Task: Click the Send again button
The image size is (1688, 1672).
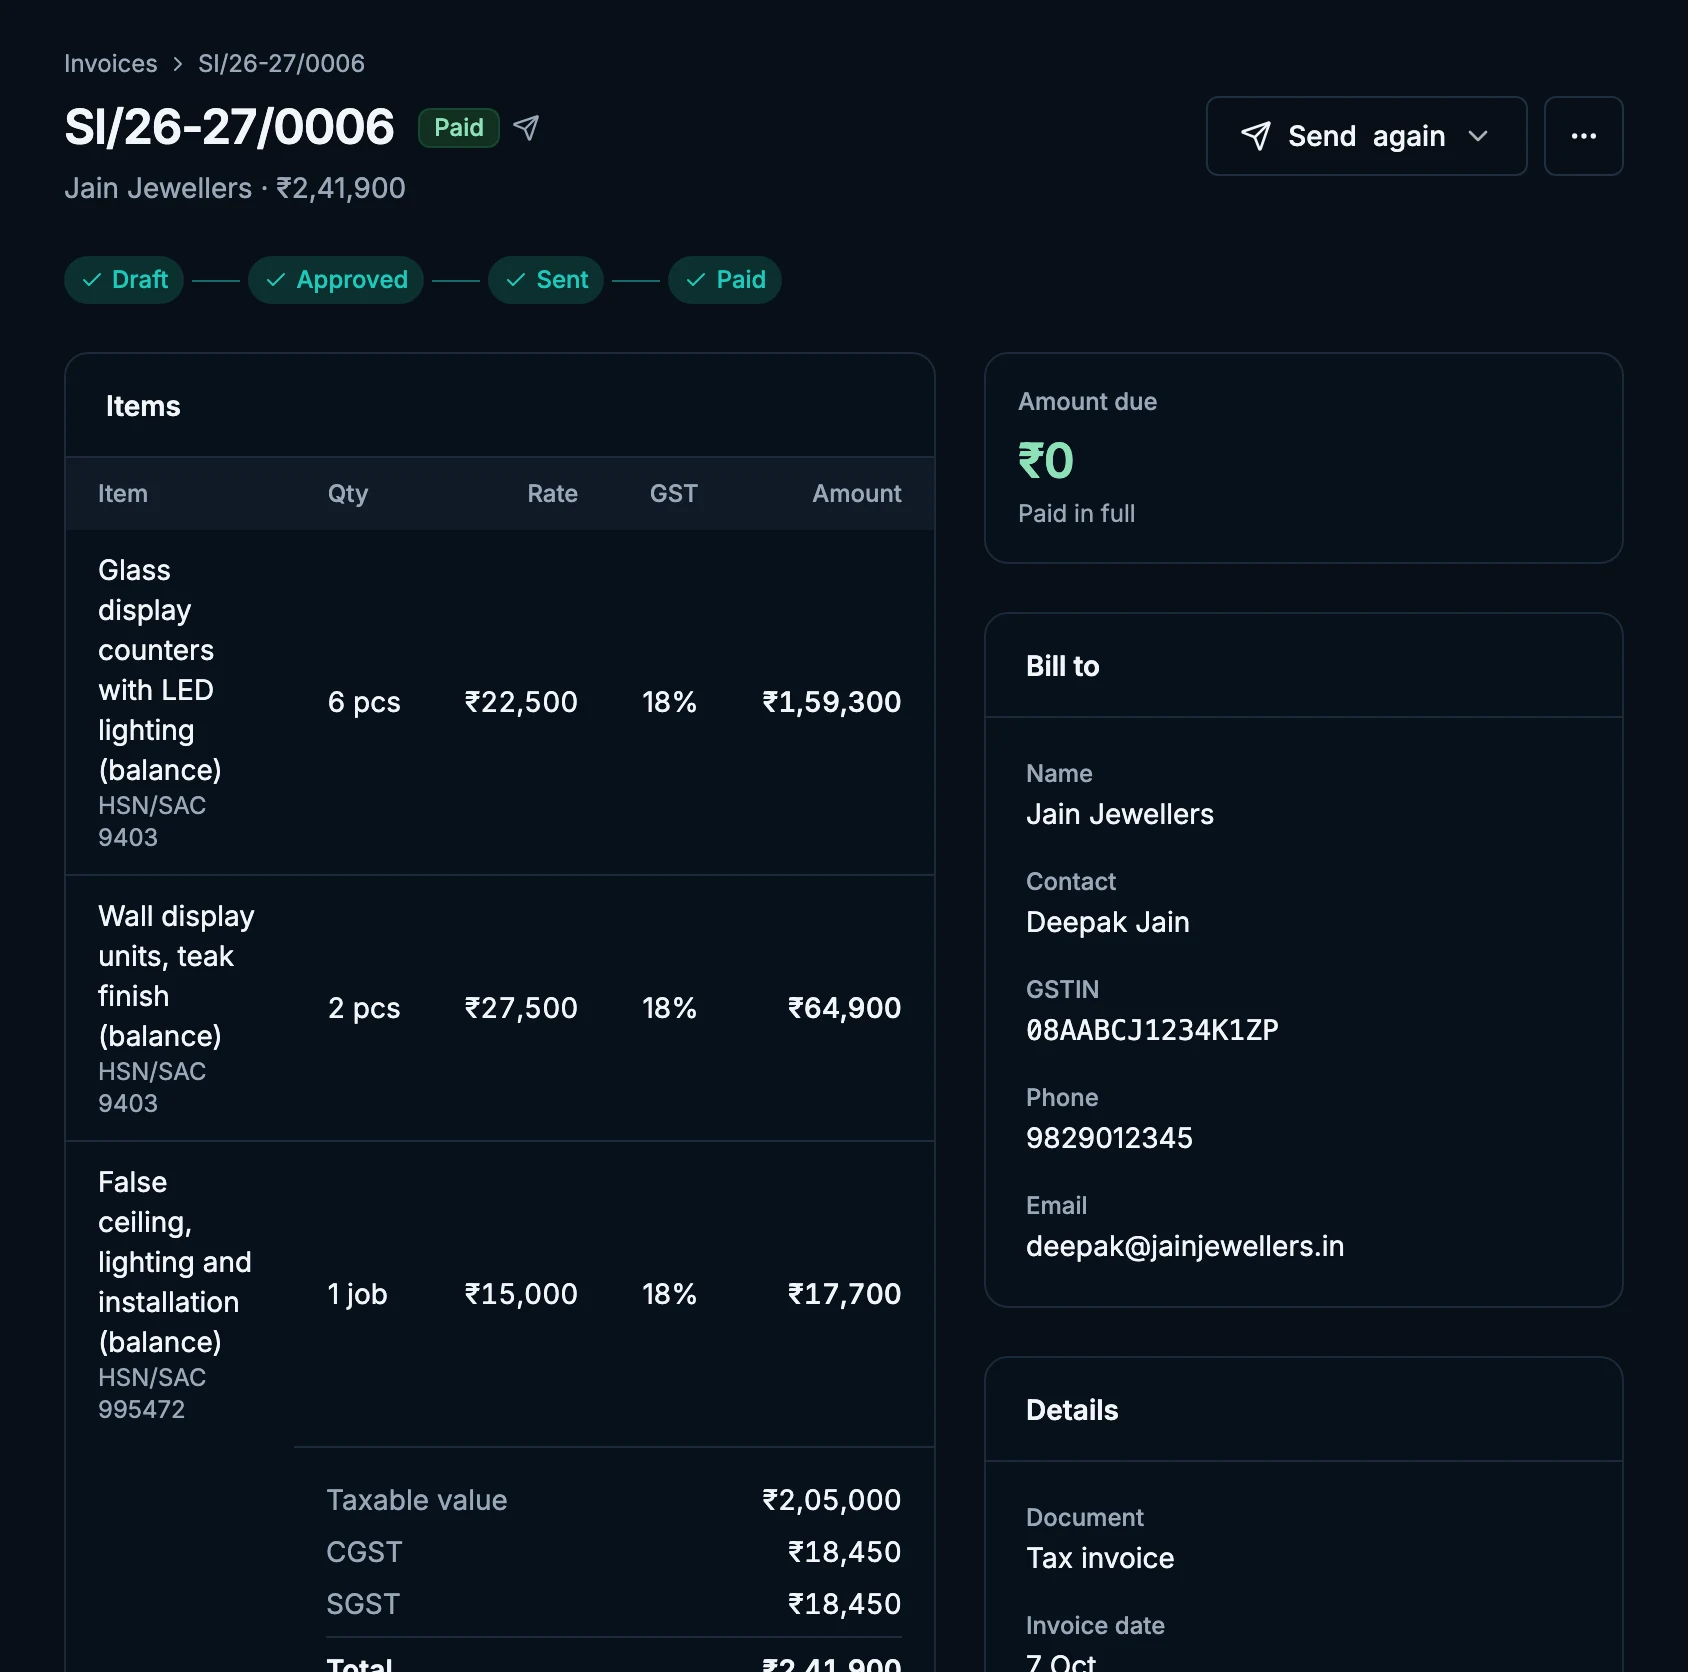Action: click(1366, 136)
